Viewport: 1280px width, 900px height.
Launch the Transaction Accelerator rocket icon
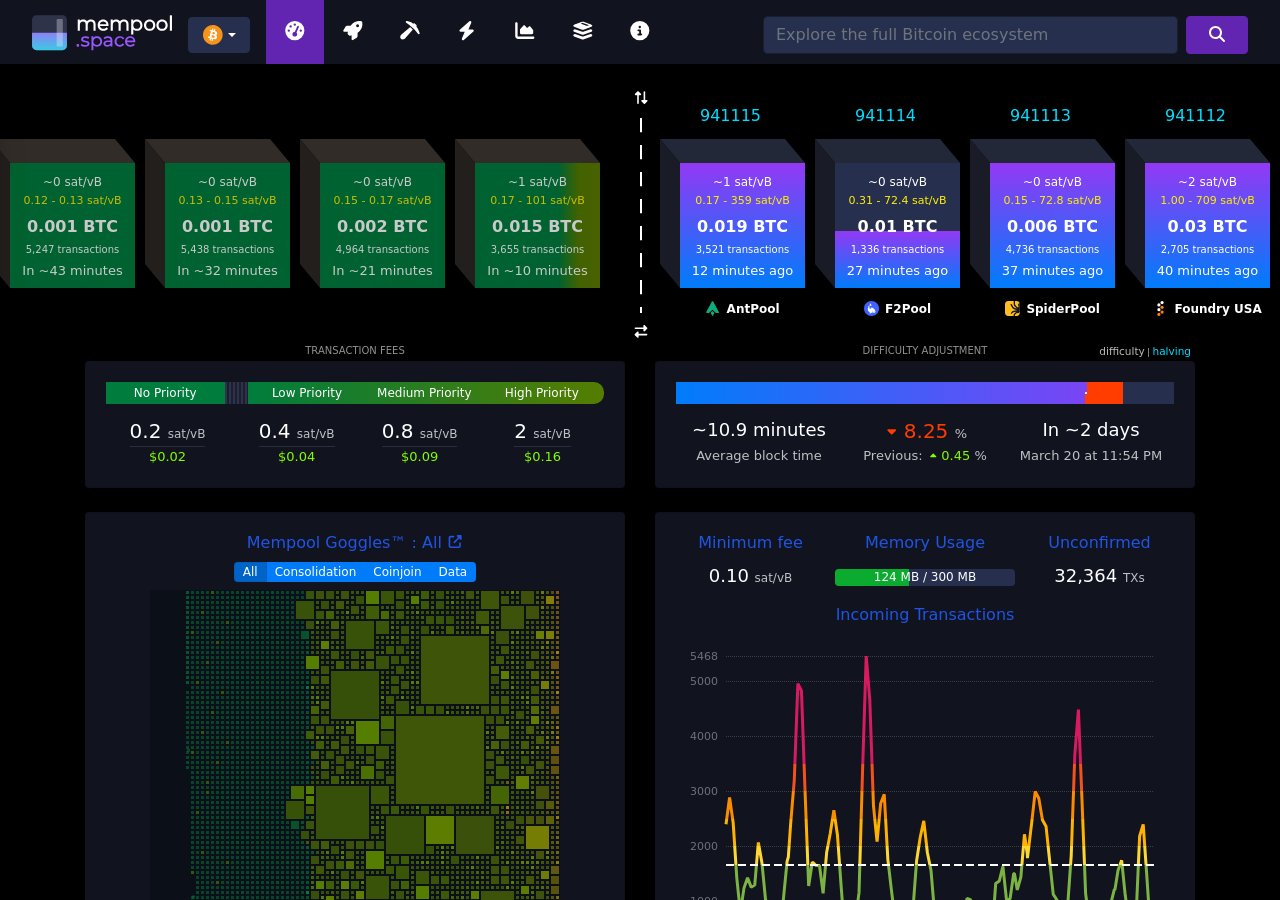click(x=352, y=31)
